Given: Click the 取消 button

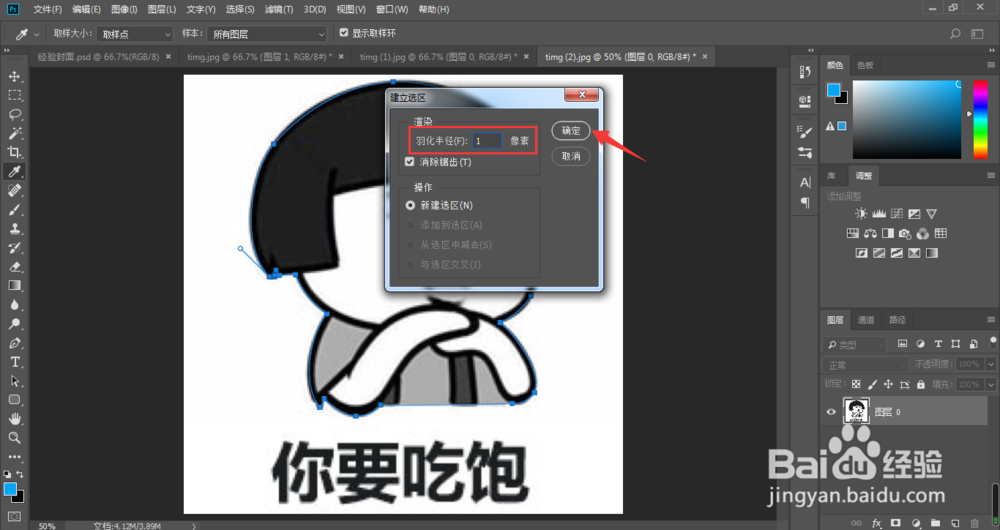Looking at the screenshot, I should [571, 156].
